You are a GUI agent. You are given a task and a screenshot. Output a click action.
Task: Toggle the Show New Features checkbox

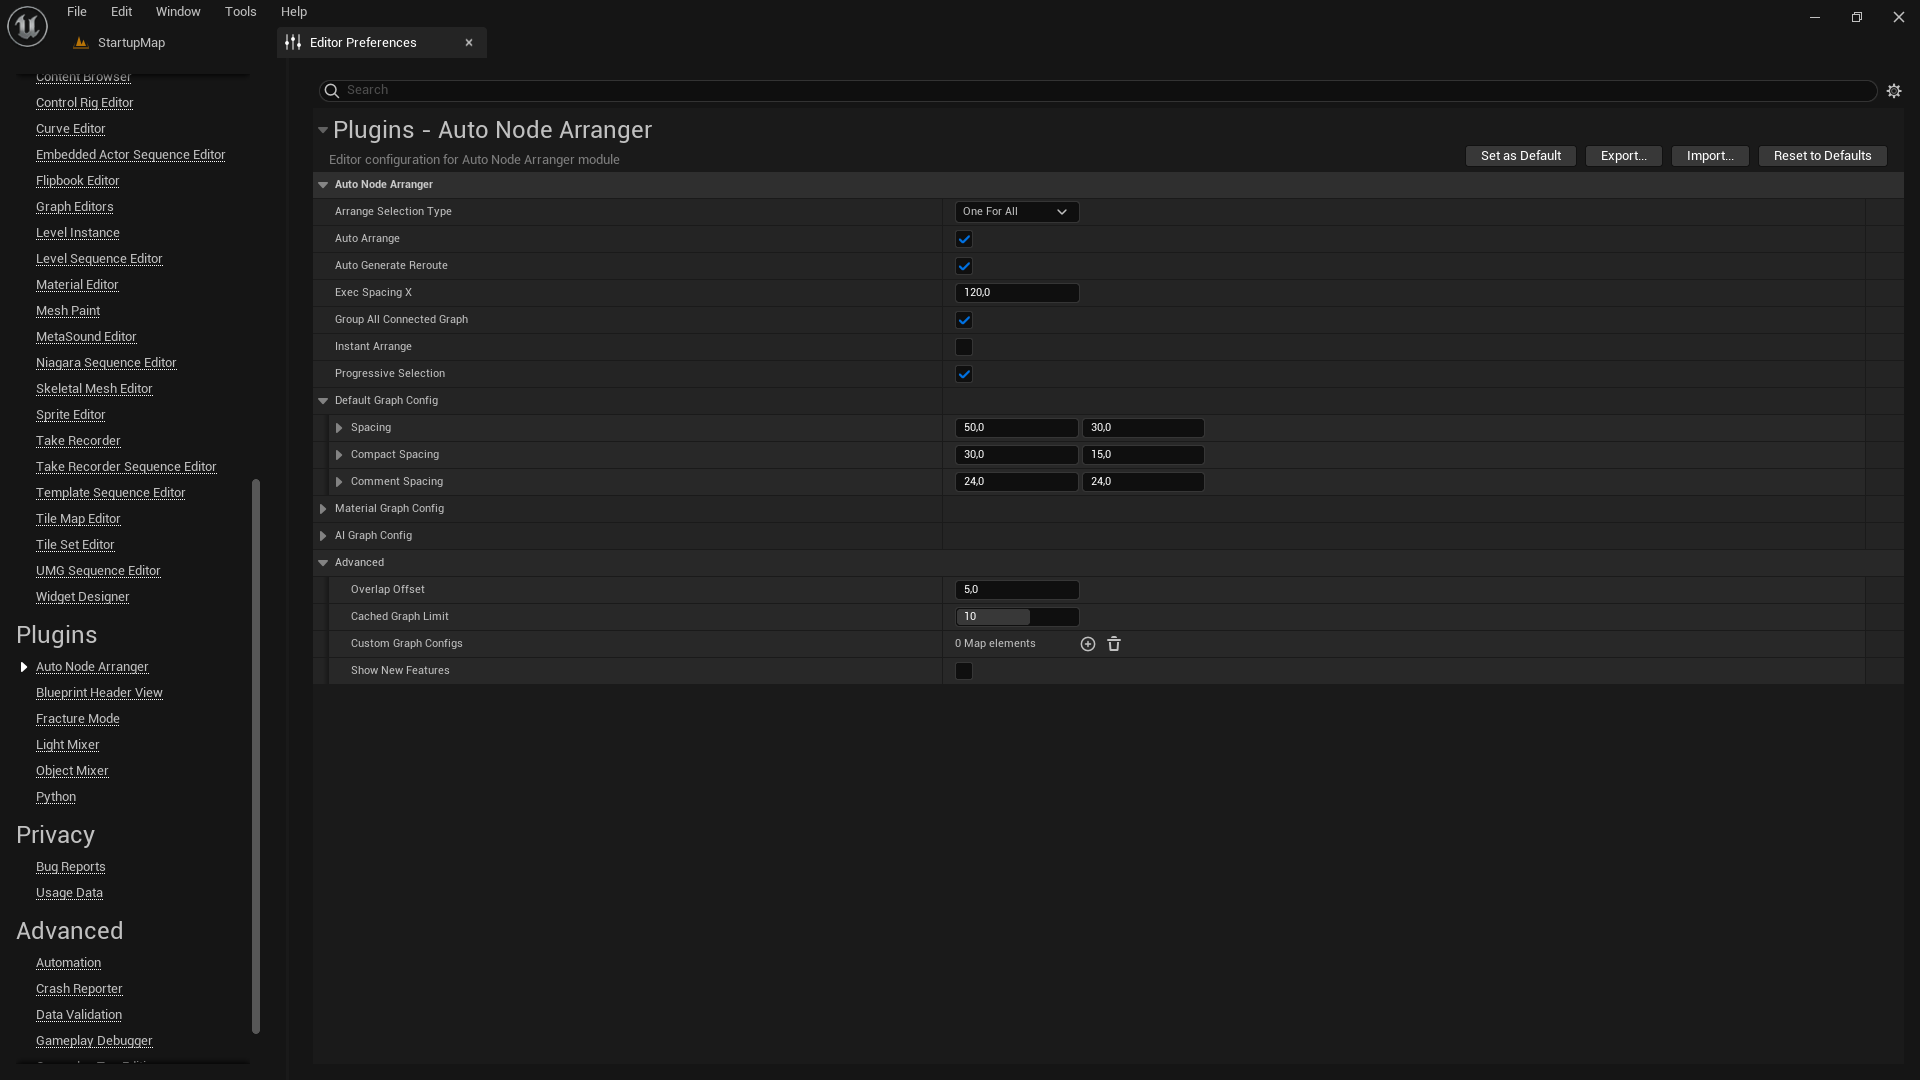tap(963, 671)
